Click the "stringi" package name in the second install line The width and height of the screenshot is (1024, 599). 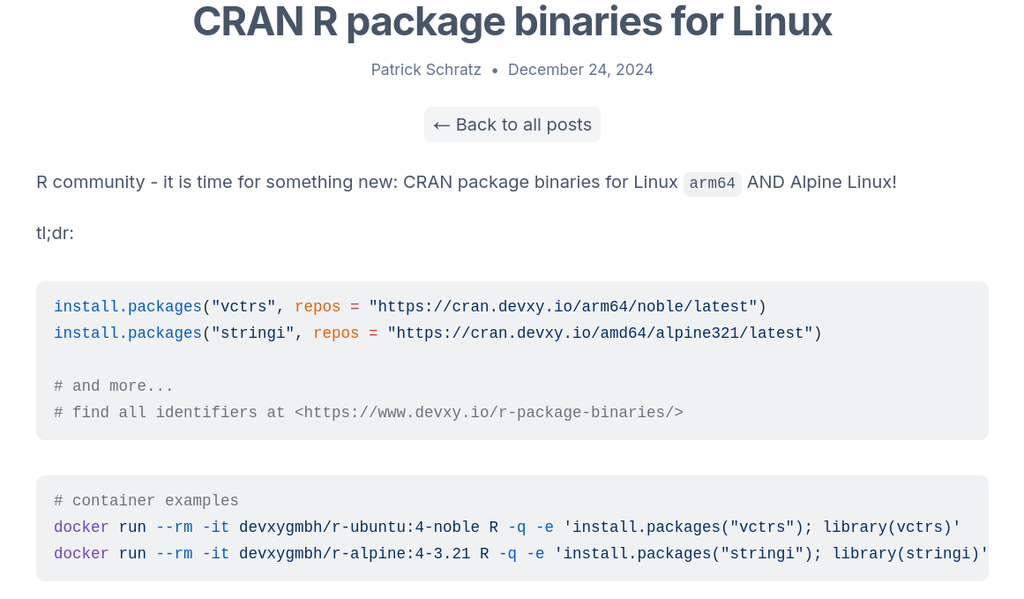tap(253, 333)
